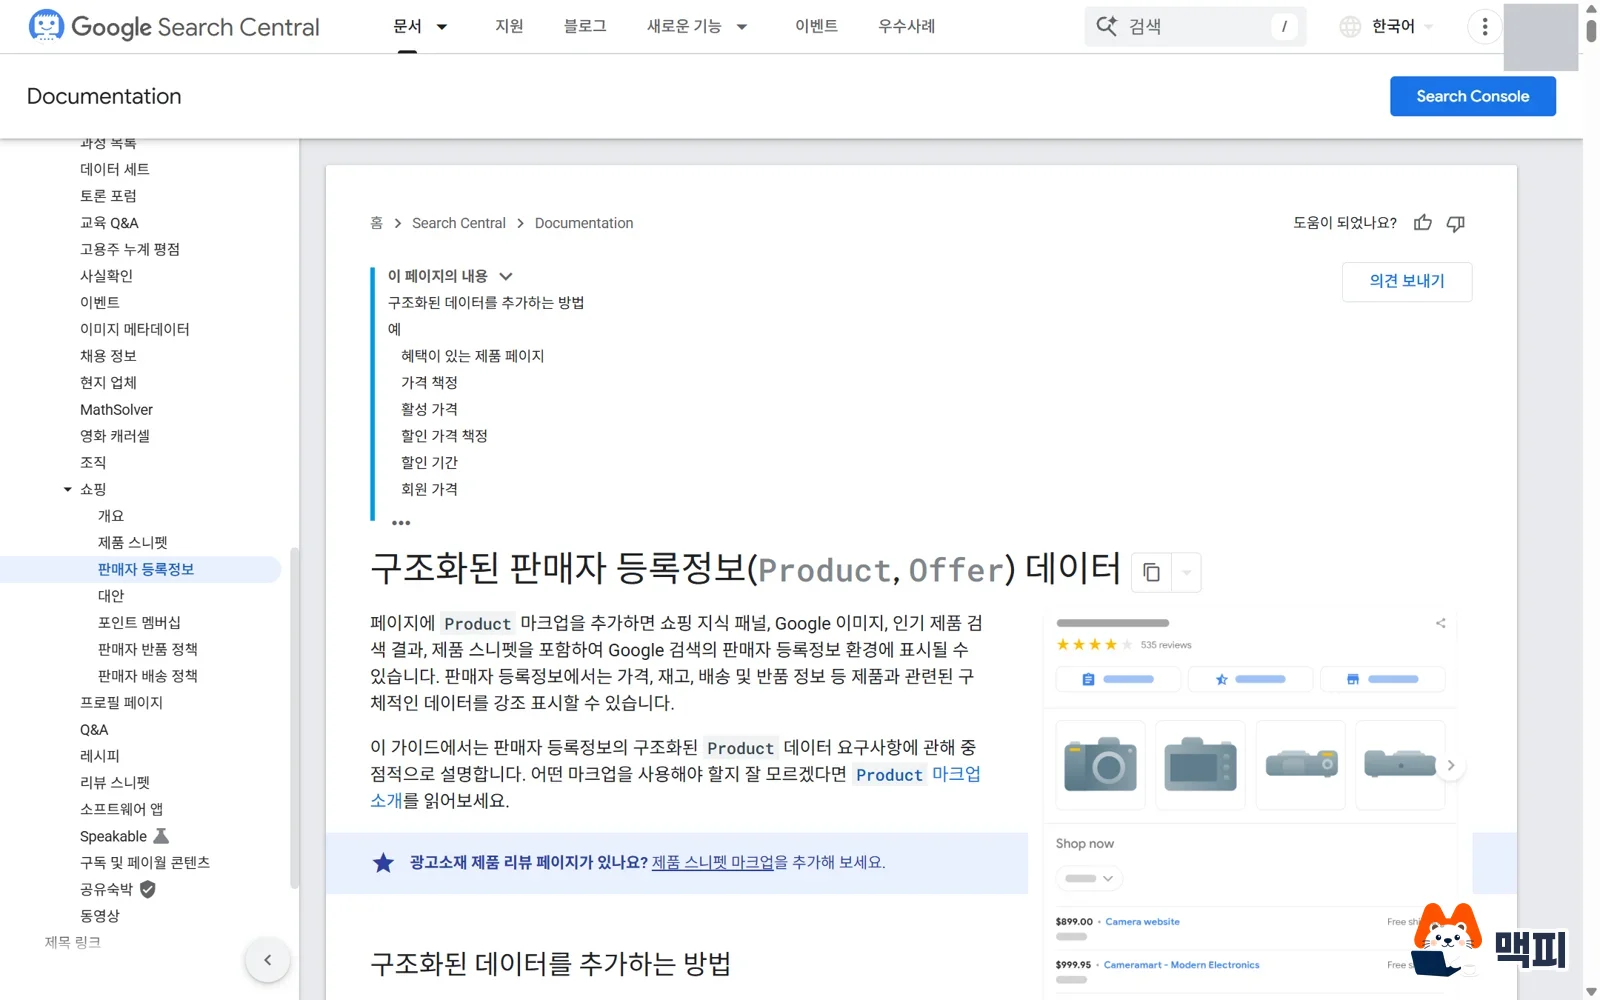Click the copy page title icon
This screenshot has height=1000, width=1600.
pos(1151,572)
